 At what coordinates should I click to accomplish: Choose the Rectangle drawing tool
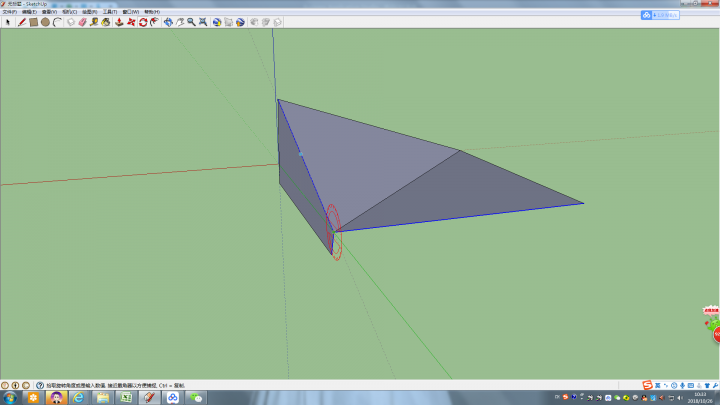tap(33, 22)
